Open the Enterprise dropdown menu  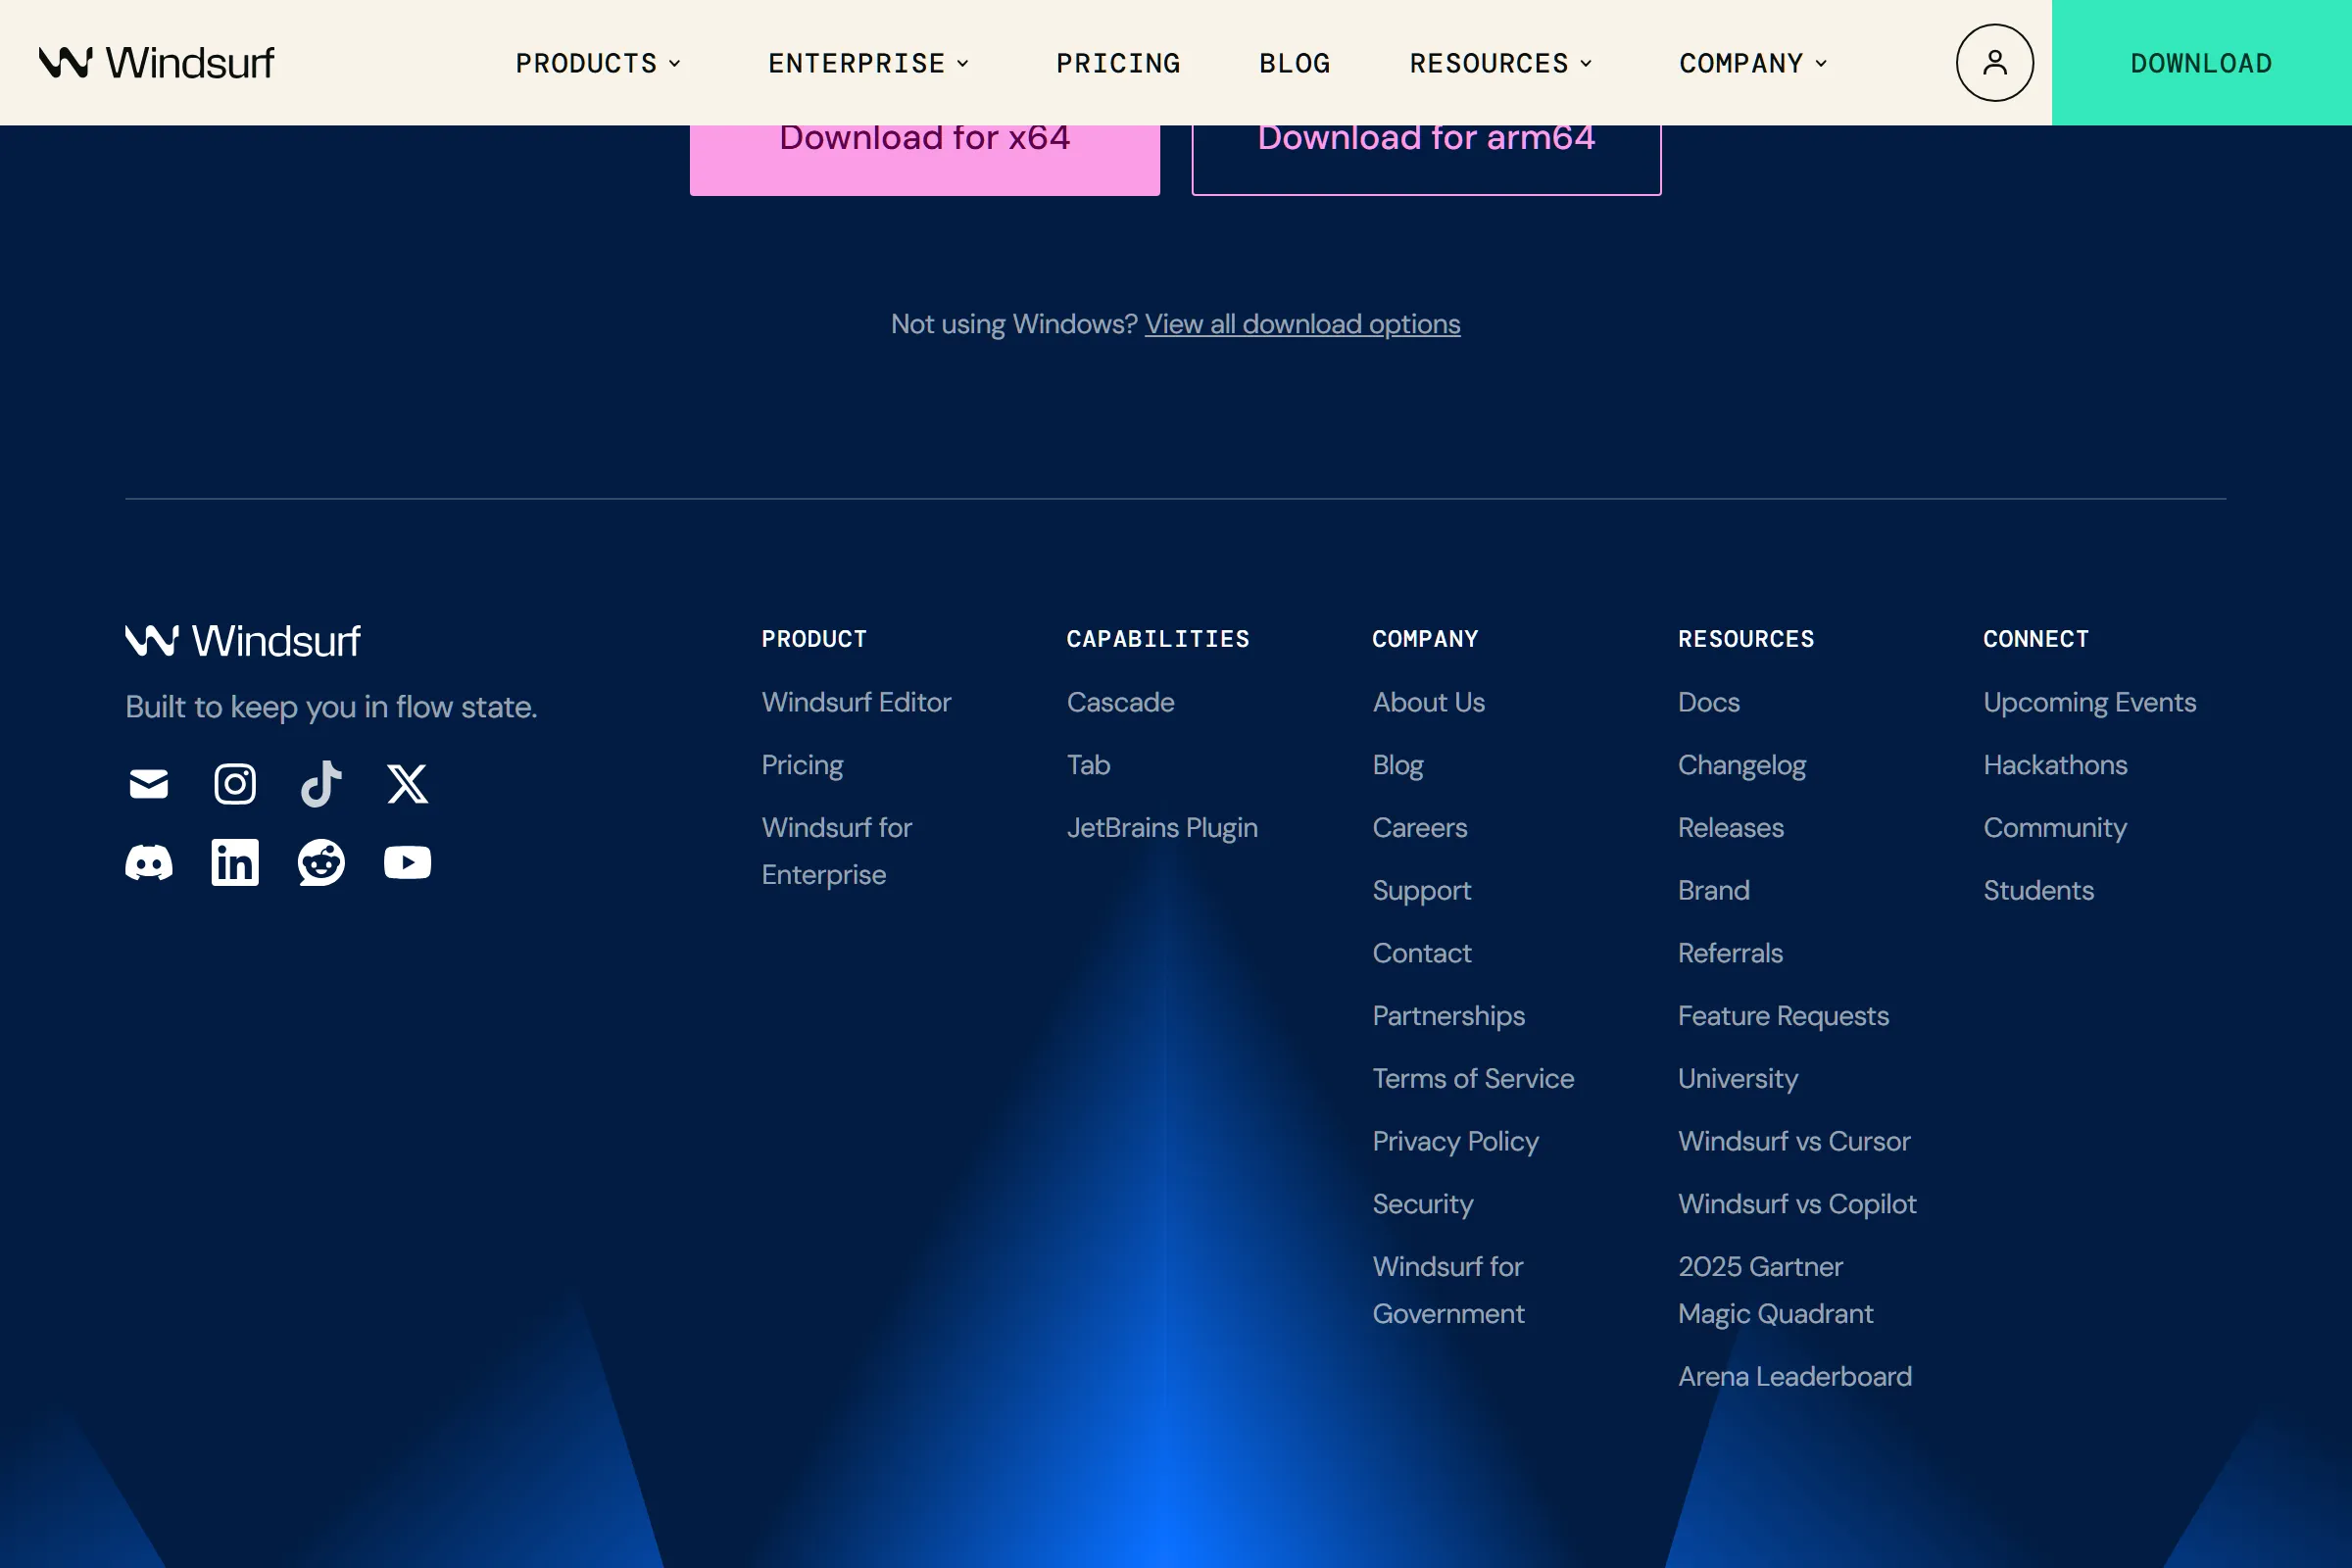[867, 62]
